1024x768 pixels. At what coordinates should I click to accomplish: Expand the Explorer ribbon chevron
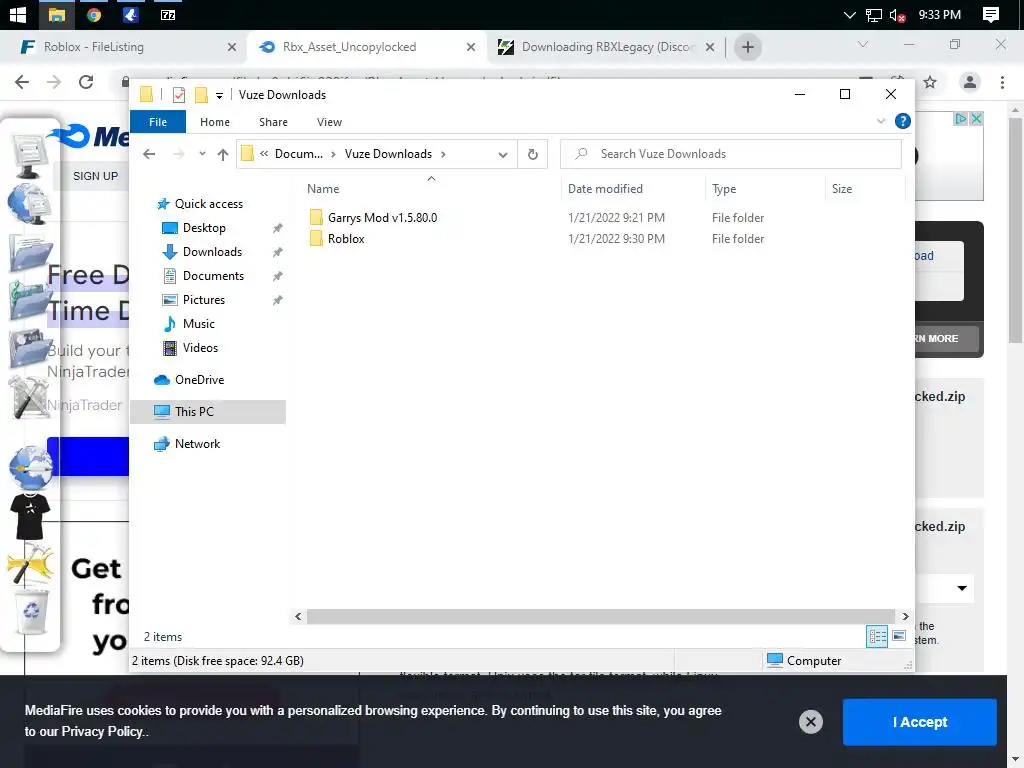880,121
